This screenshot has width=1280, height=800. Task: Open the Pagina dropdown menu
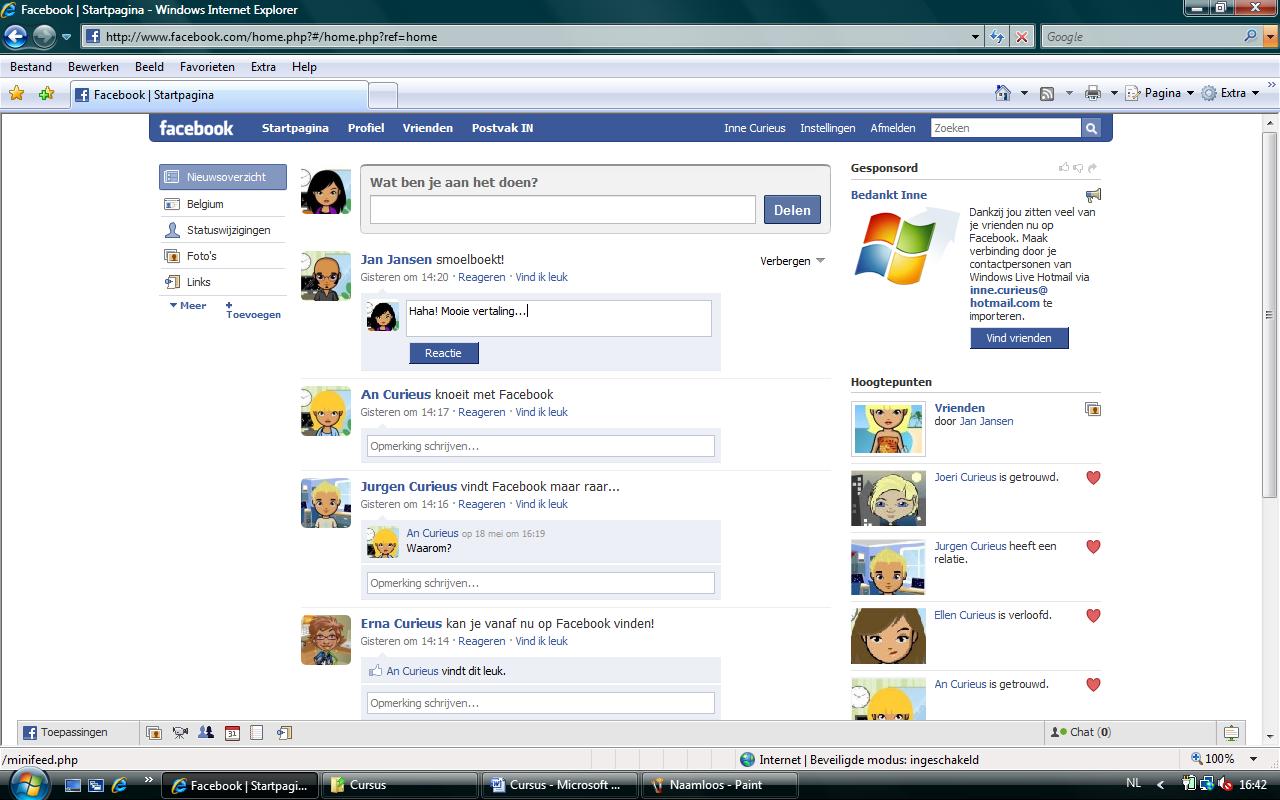click(x=1161, y=93)
